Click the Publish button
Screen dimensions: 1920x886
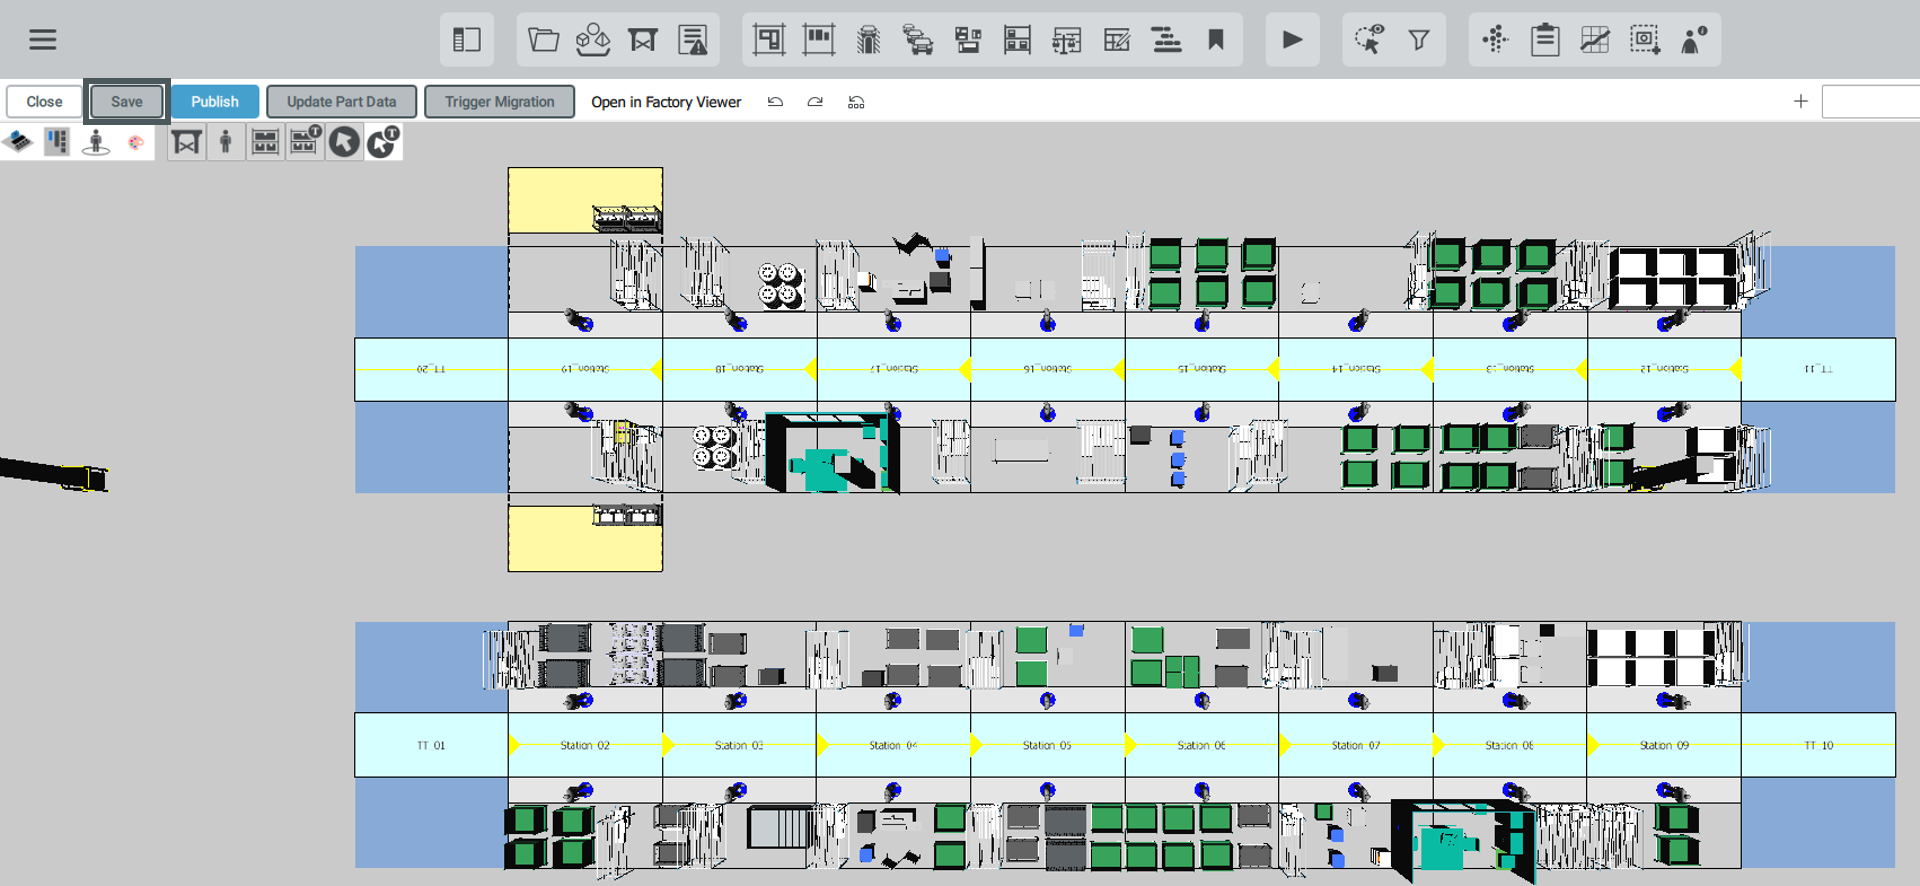214,102
